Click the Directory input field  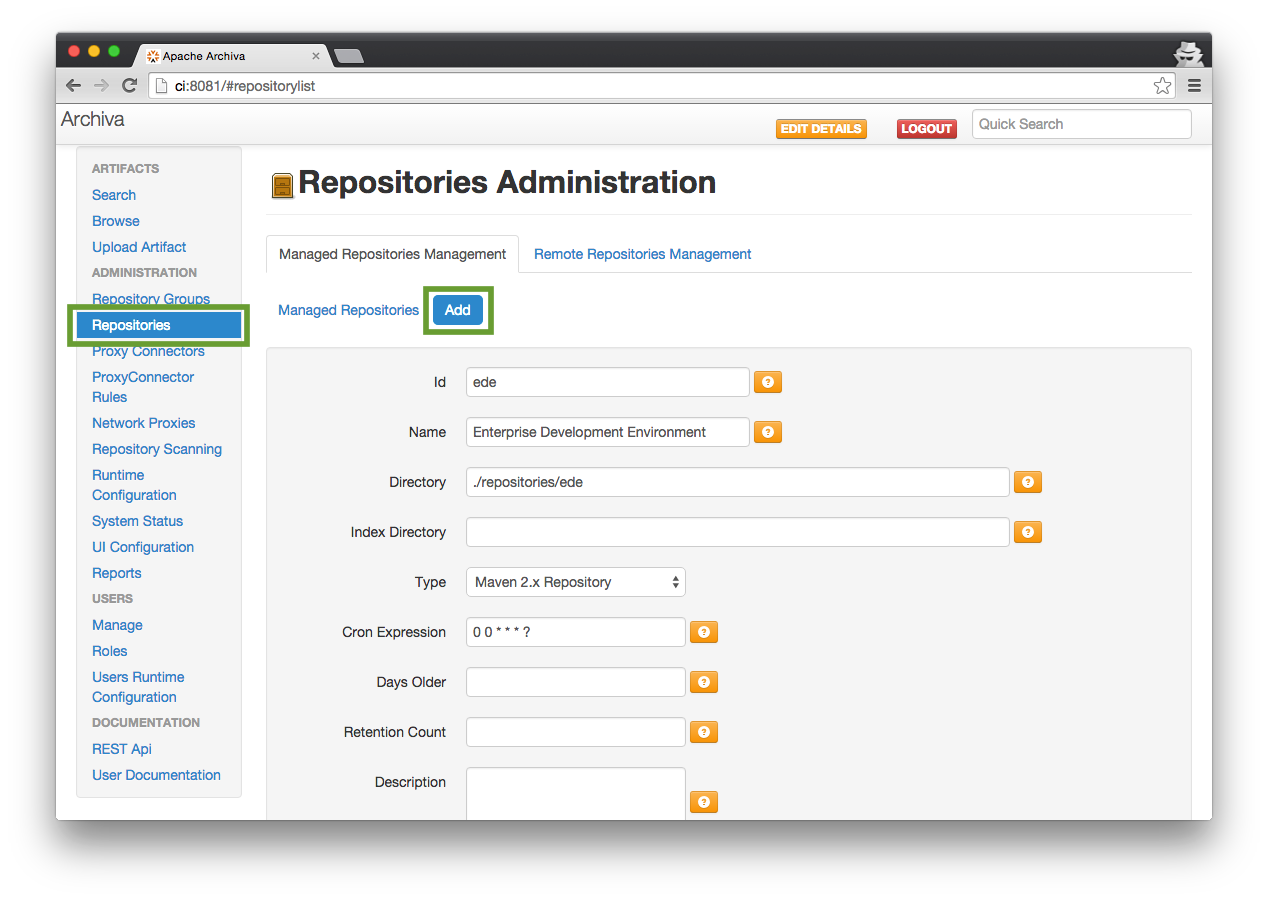point(738,482)
